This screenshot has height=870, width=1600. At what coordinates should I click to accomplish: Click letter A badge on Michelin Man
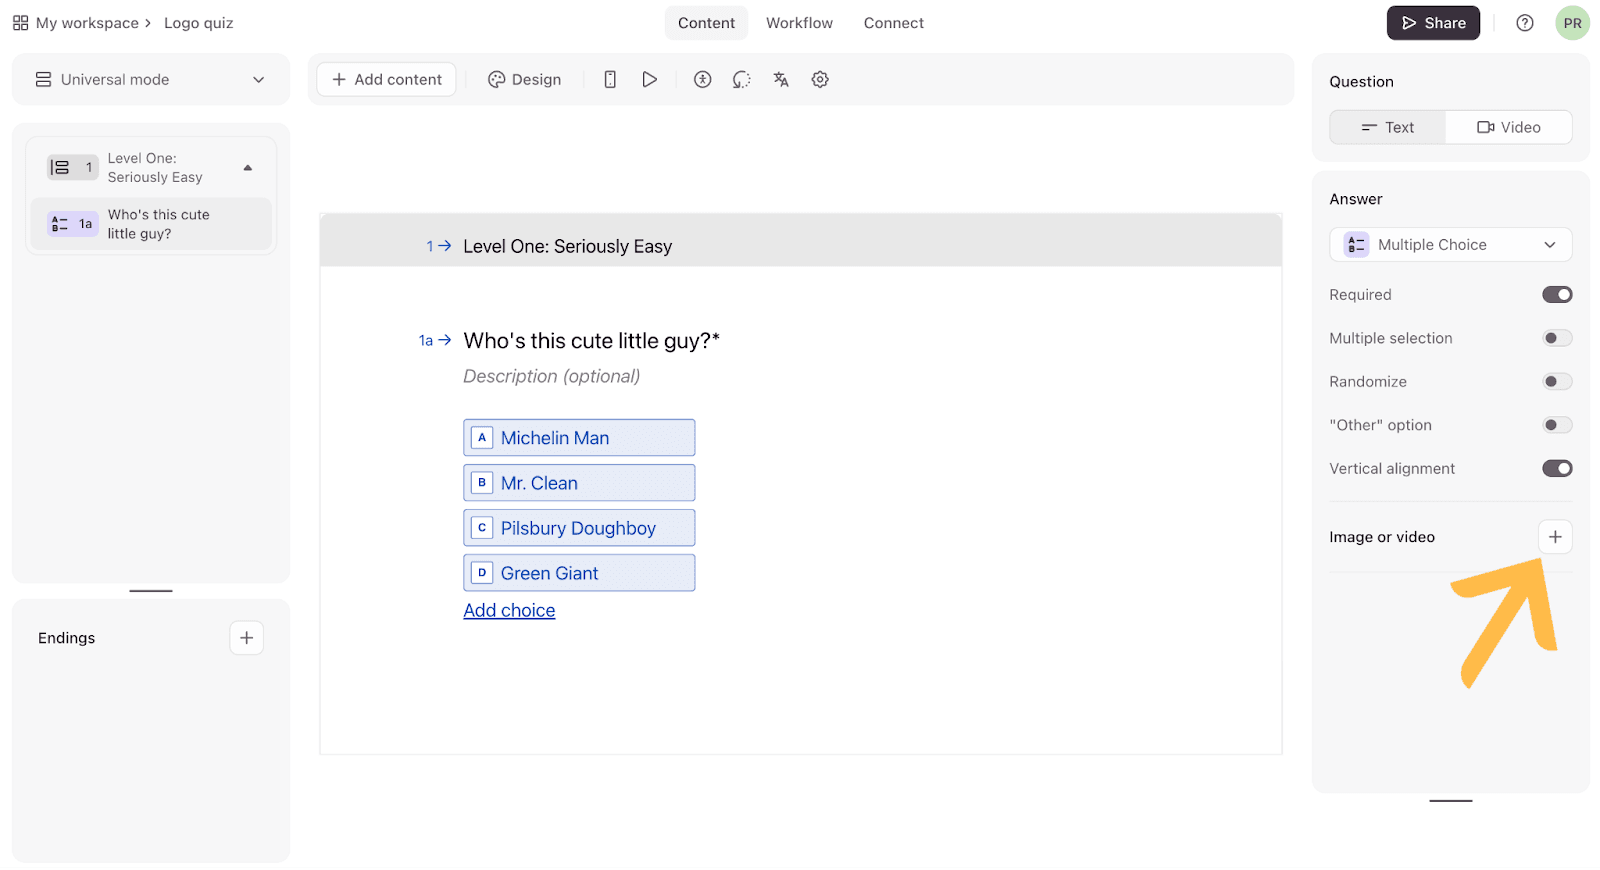coord(482,438)
